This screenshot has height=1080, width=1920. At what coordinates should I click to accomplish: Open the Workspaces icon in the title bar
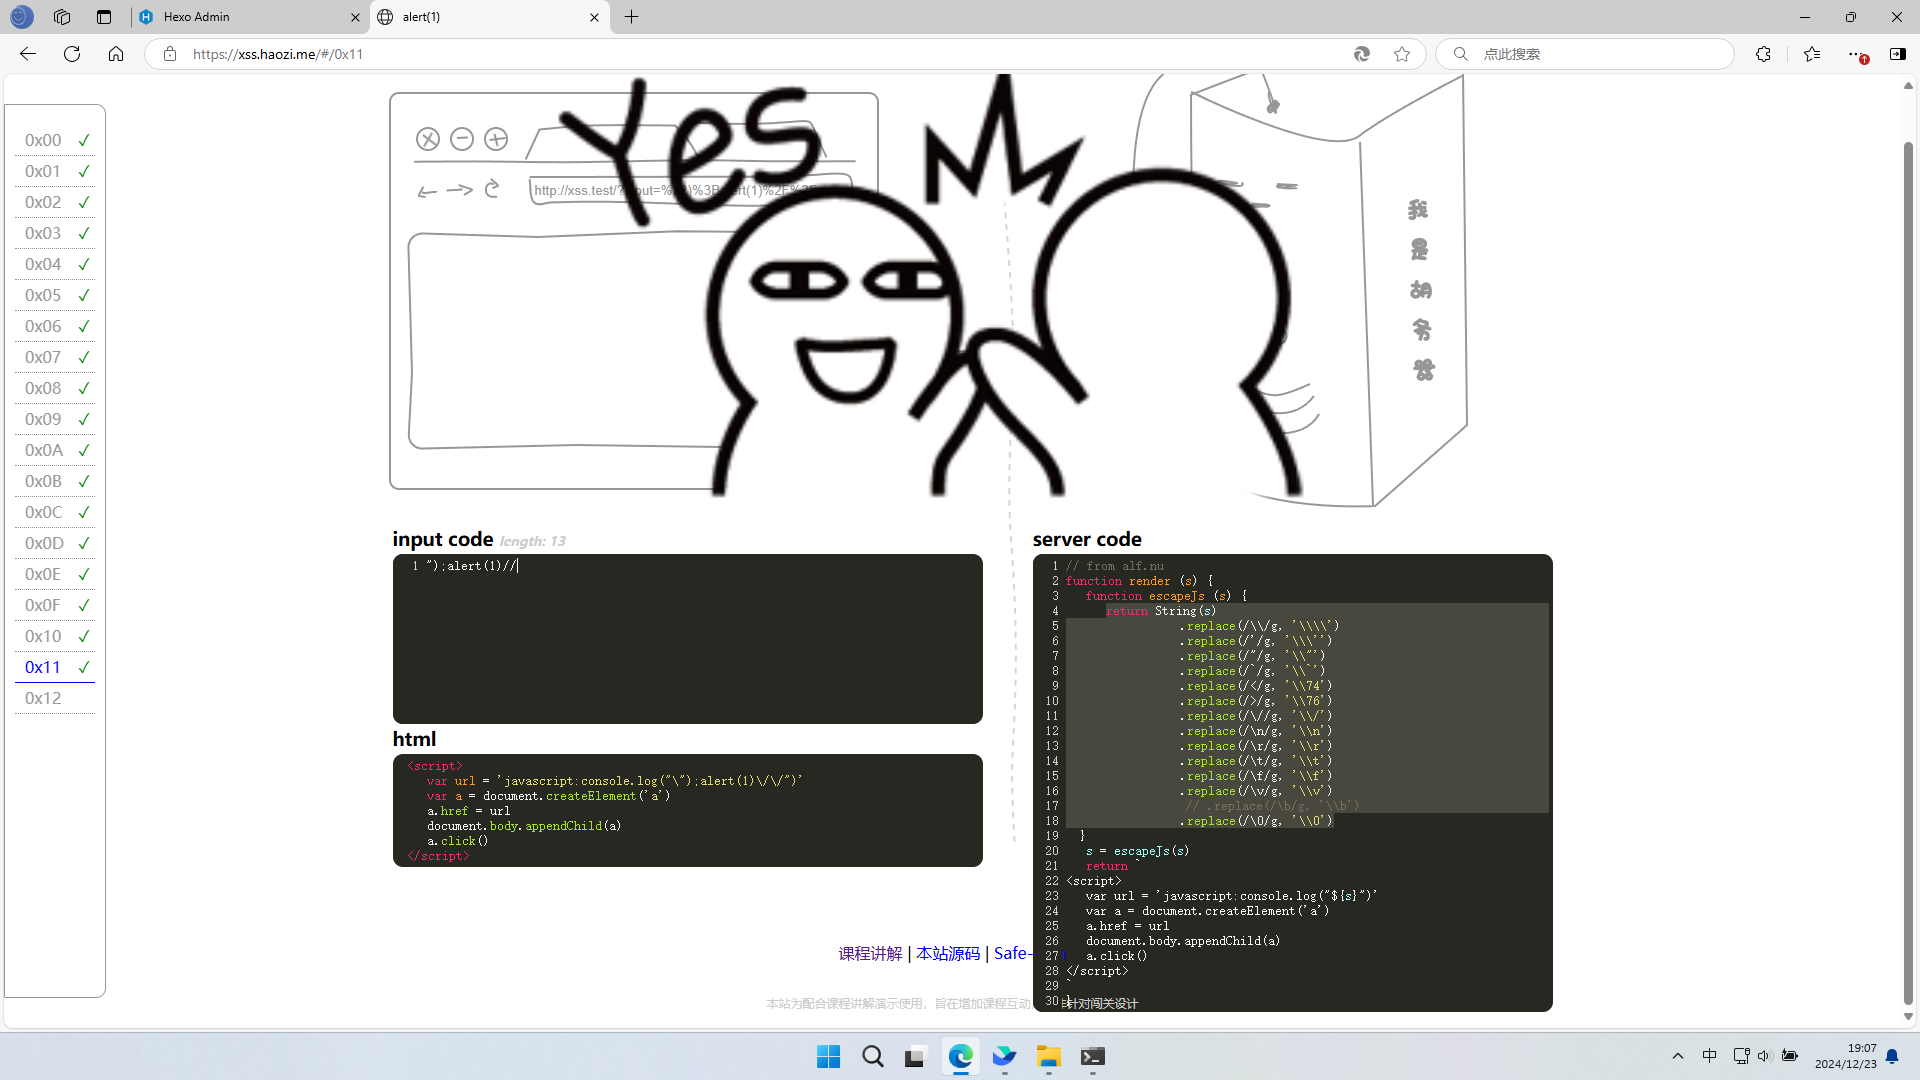point(62,17)
